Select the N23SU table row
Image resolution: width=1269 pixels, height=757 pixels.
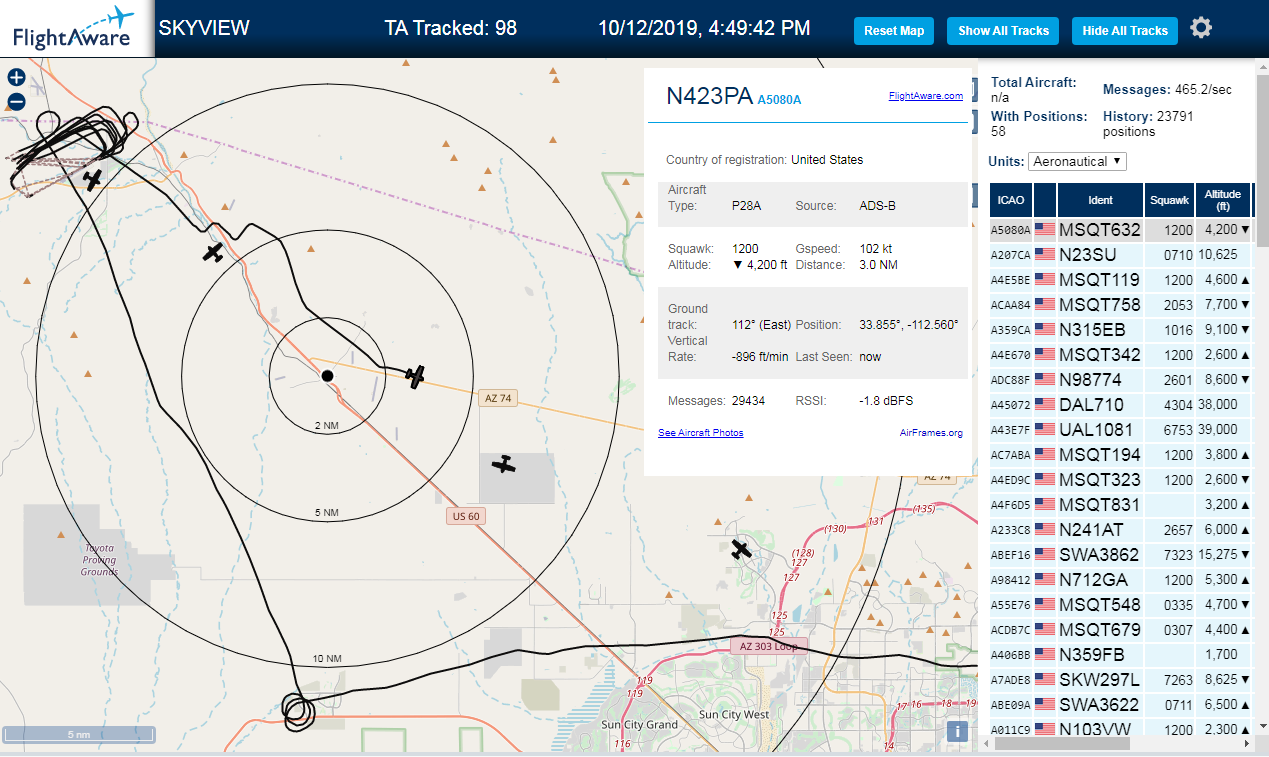coord(1121,255)
